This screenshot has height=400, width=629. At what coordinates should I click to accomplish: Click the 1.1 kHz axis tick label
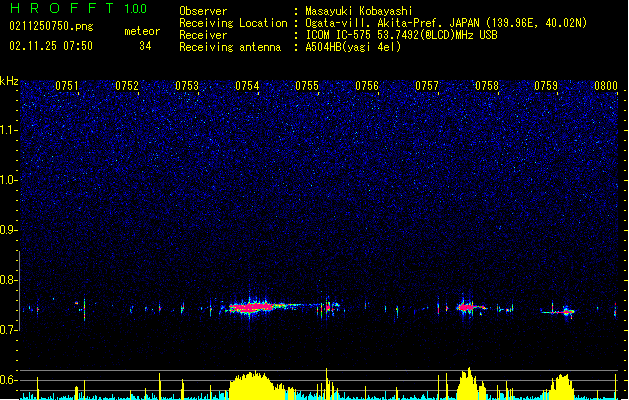tap(9, 130)
